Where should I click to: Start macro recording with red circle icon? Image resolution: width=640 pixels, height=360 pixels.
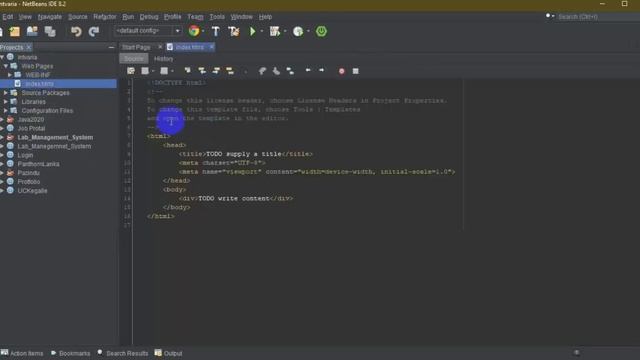tap(342, 71)
